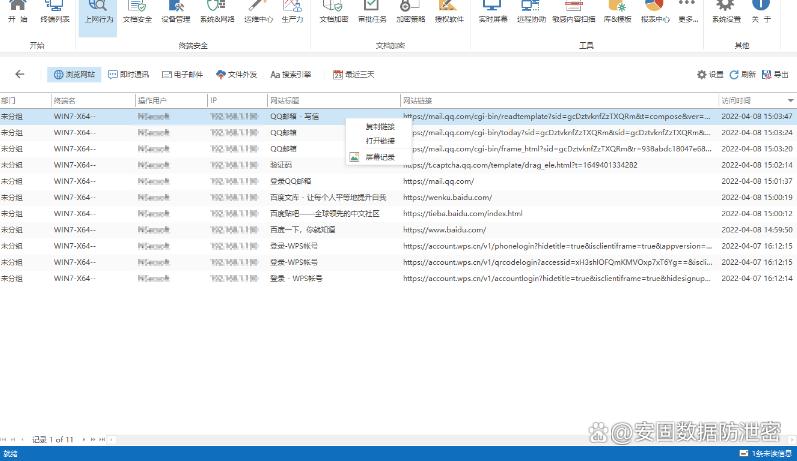The height and width of the screenshot is (461, 797).
Task: Open 设备管理 device management
Action: [x=177, y=11]
